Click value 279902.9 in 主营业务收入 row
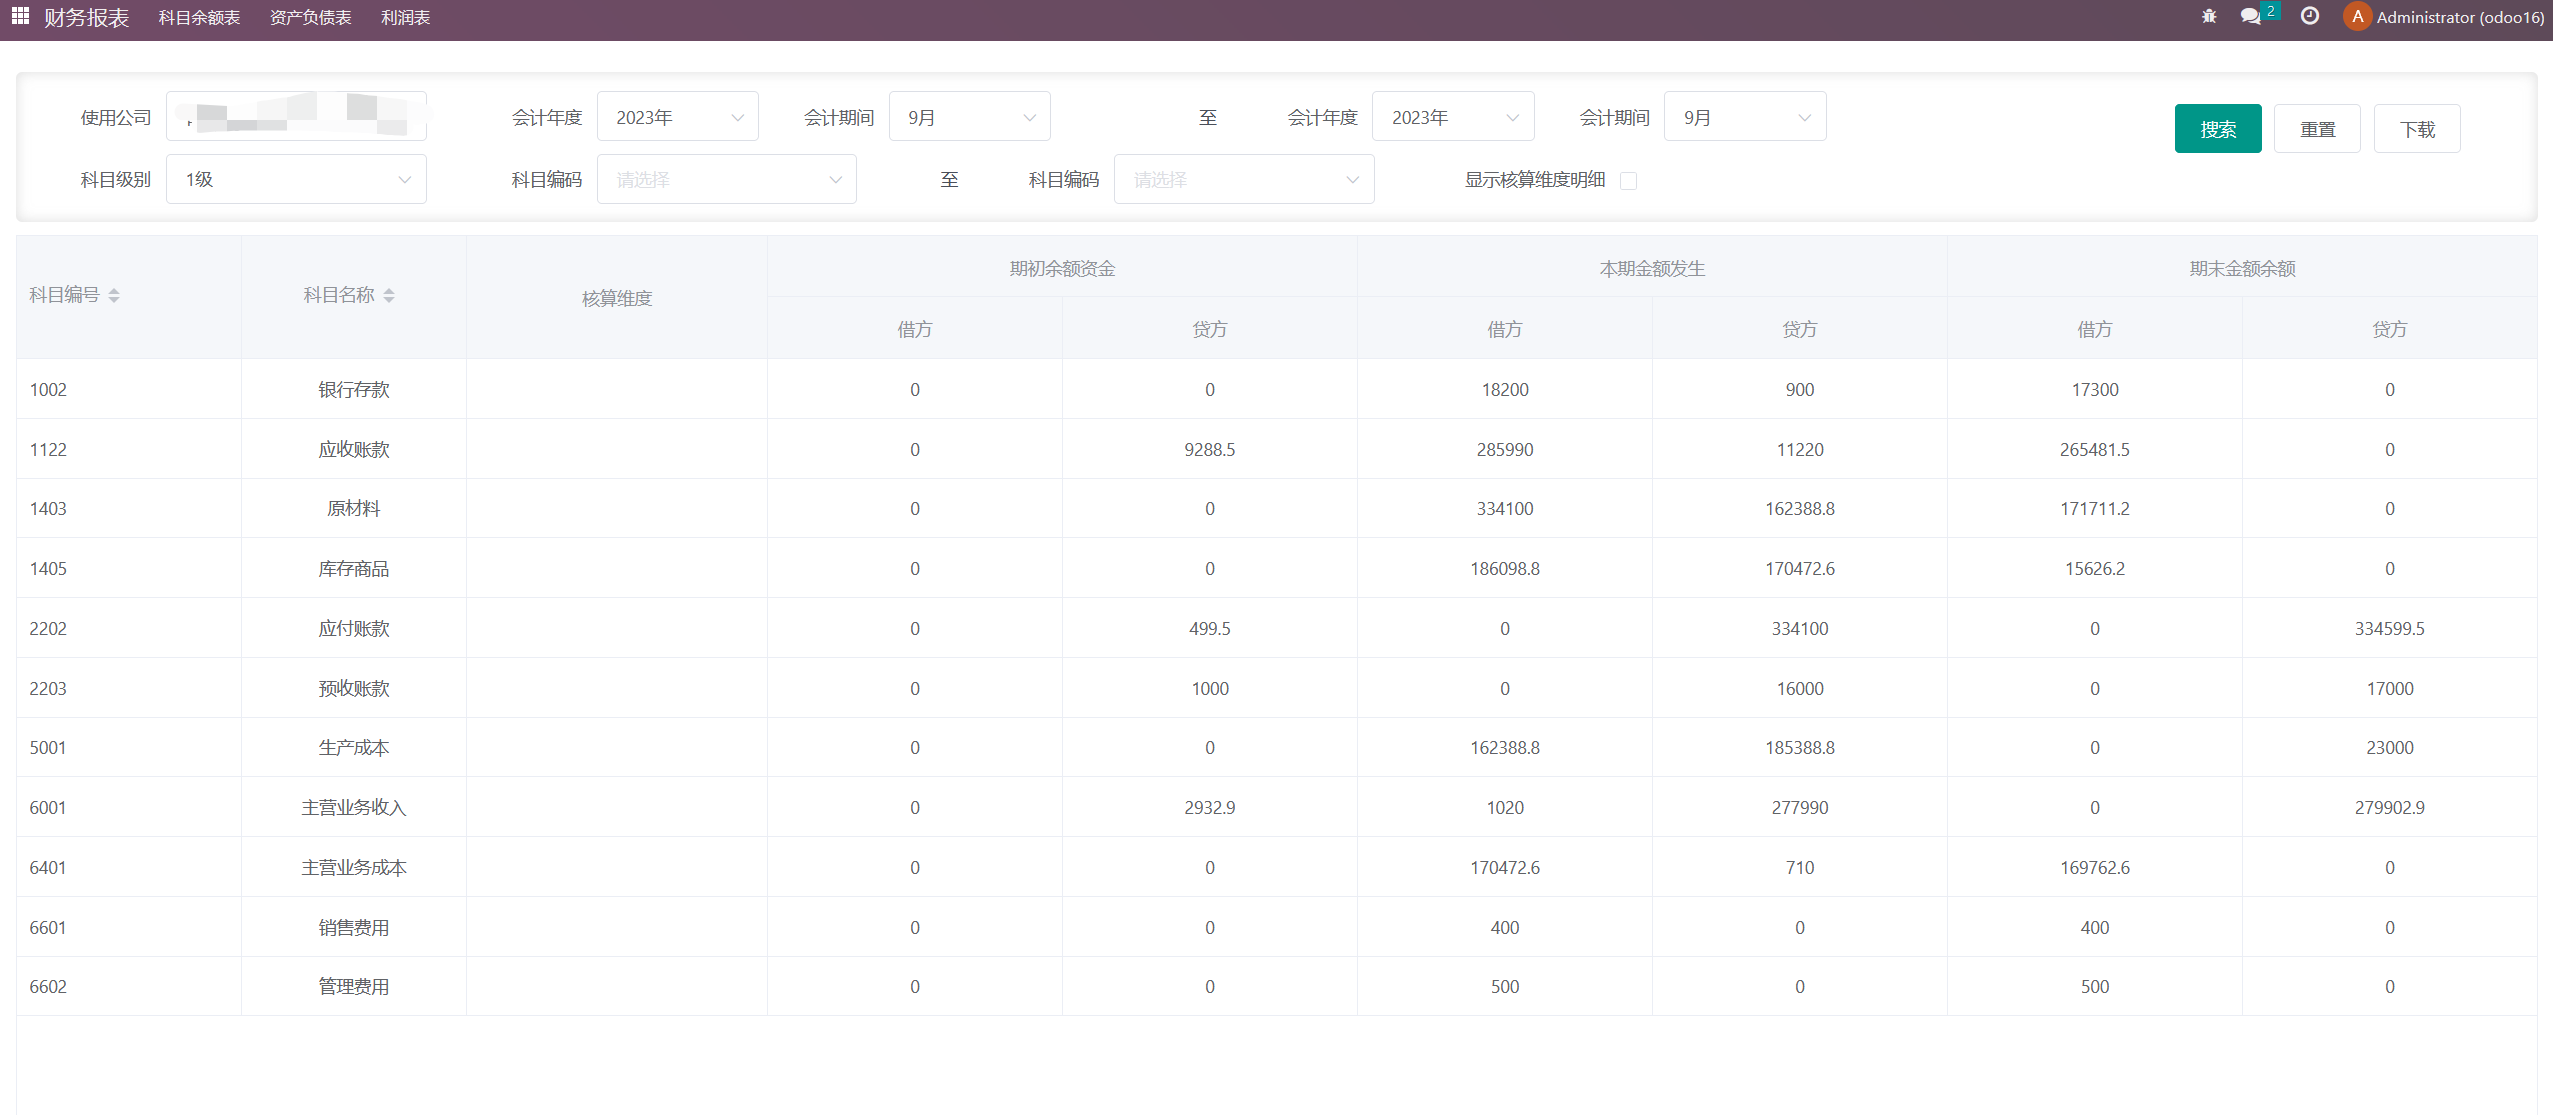Viewport: 2553px width, 1115px height. [x=2390, y=807]
